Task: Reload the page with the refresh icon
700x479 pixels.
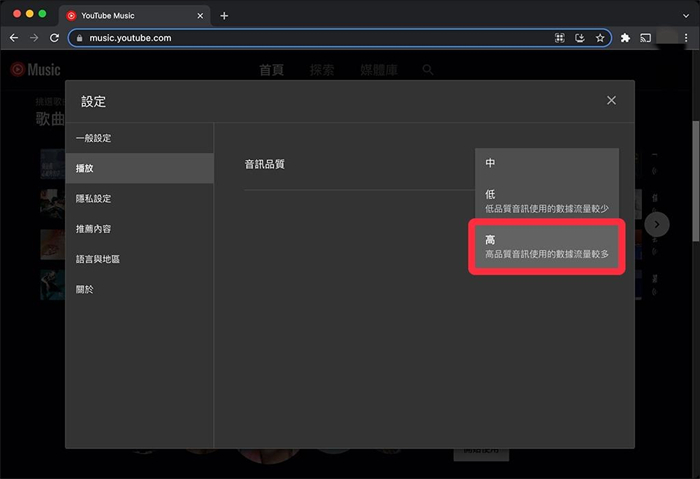Action: coord(56,38)
